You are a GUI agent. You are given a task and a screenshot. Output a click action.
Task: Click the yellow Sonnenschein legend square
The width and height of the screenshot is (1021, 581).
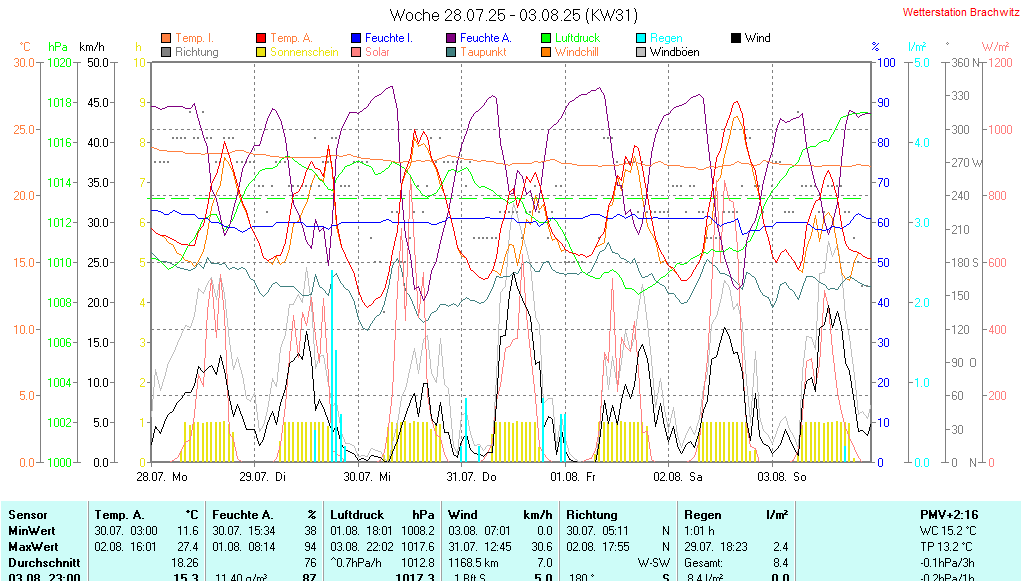pos(262,52)
